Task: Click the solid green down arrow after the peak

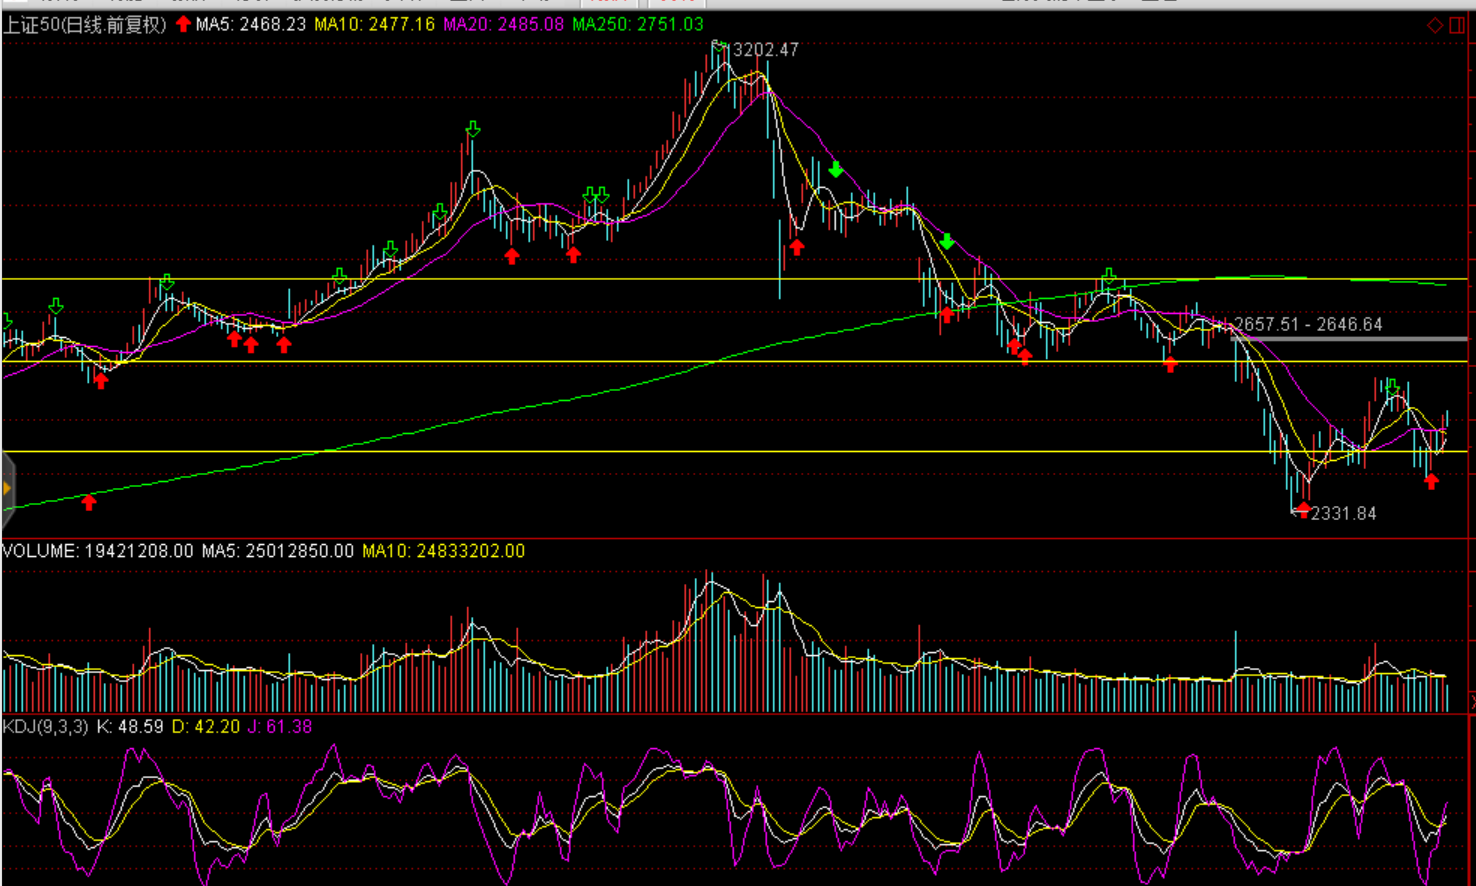Action: [836, 169]
